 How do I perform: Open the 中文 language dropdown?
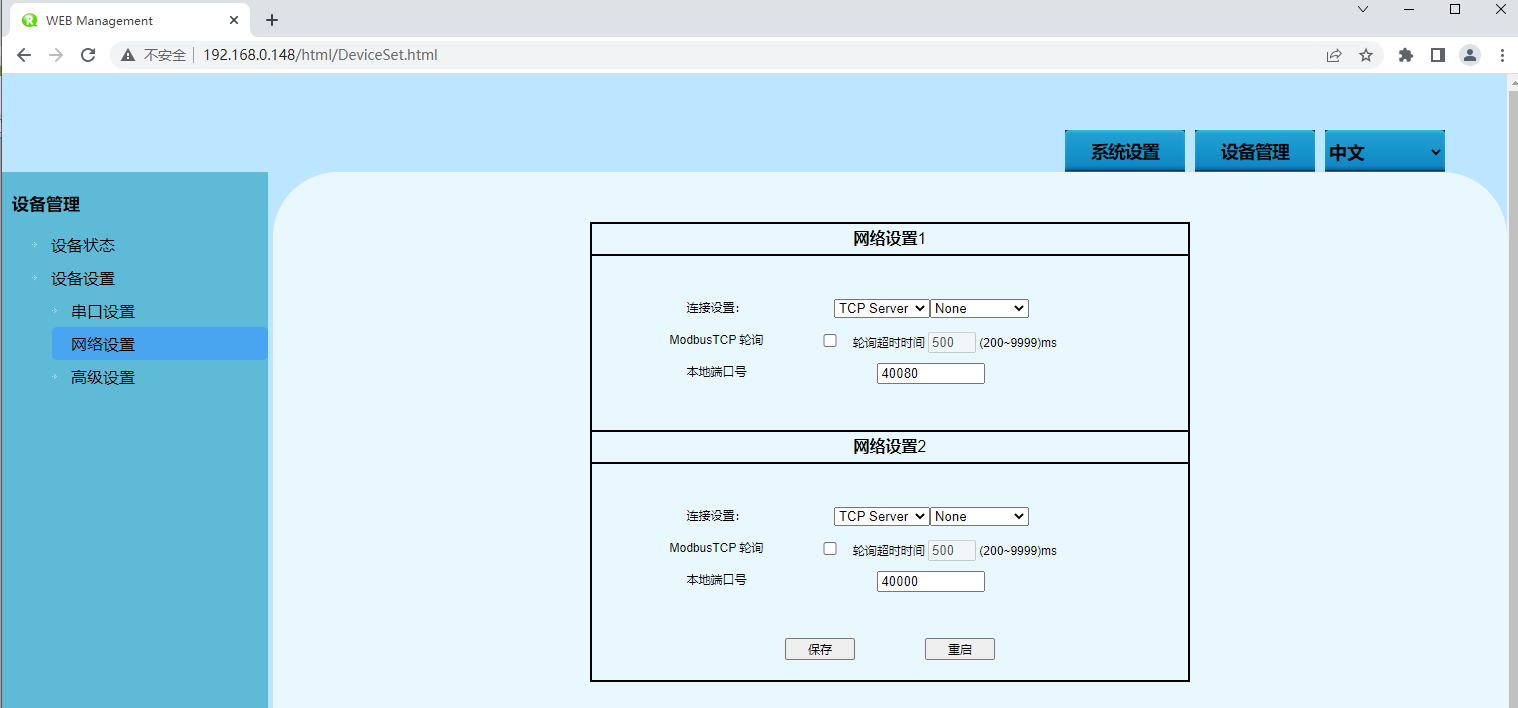click(1384, 152)
